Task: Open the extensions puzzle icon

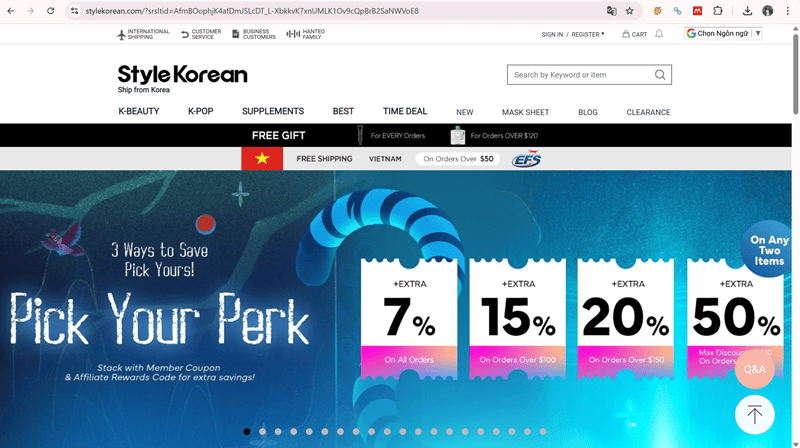Action: point(717,11)
